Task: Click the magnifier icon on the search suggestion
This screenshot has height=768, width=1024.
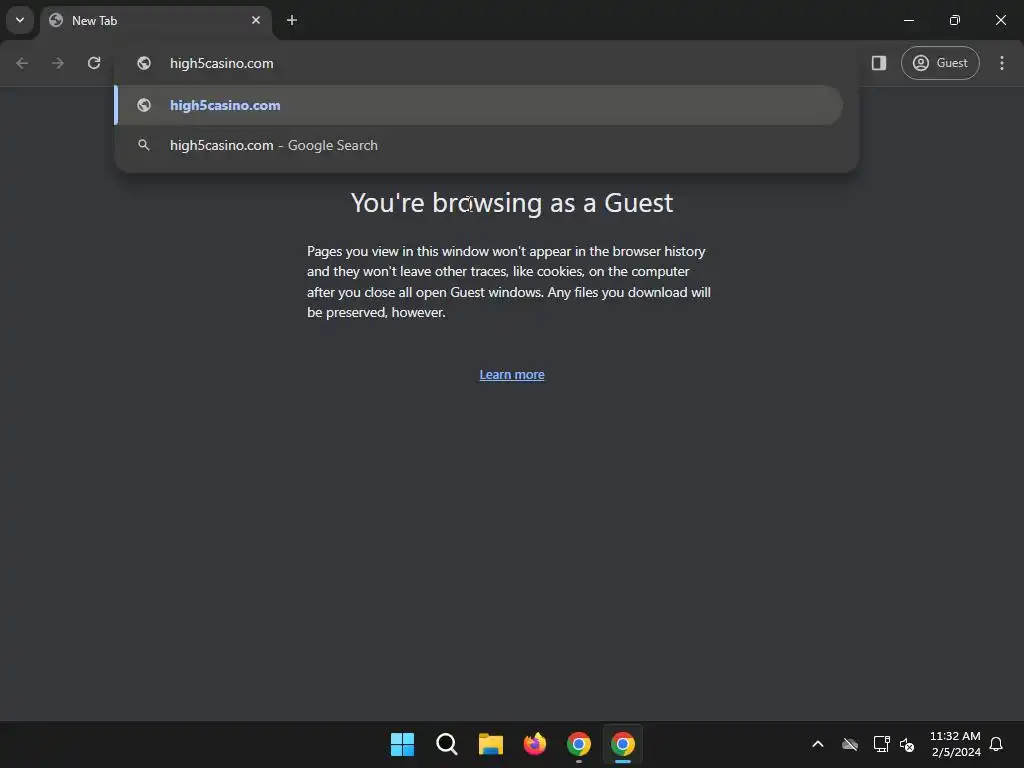Action: tap(144, 145)
